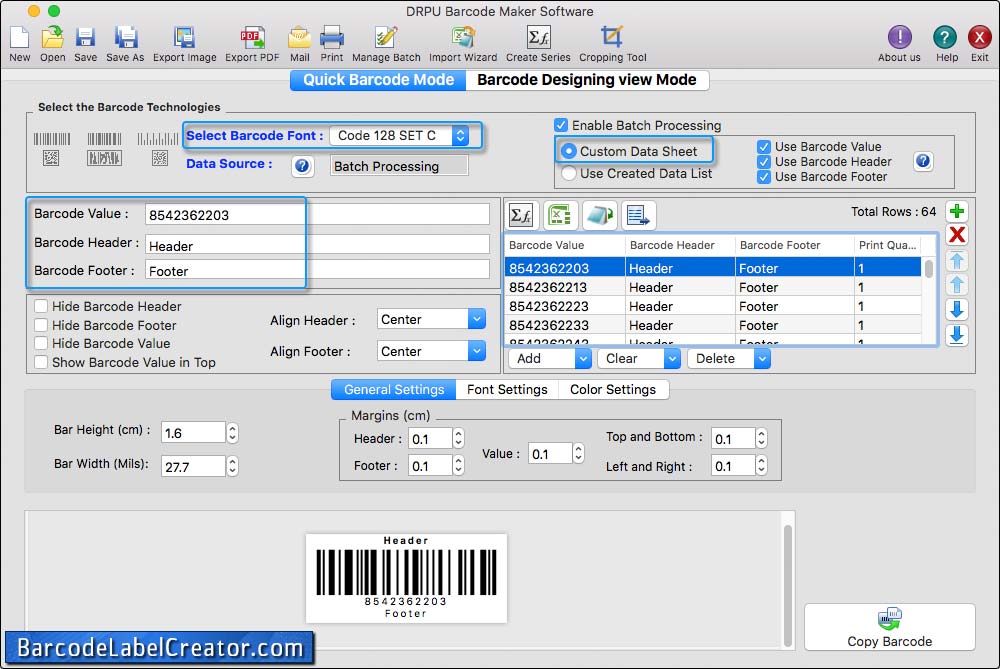
Task: Open a file with the Open icon
Action: click(x=52, y=43)
